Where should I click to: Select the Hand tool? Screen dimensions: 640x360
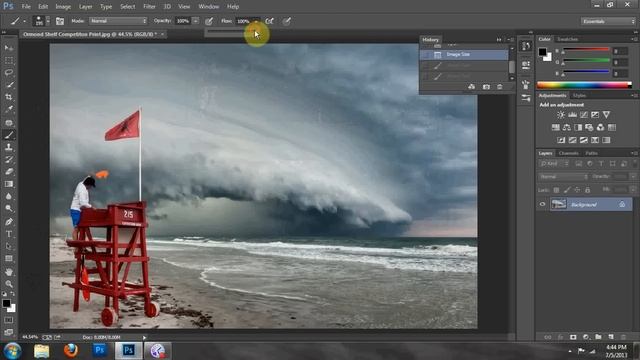pos(9,272)
